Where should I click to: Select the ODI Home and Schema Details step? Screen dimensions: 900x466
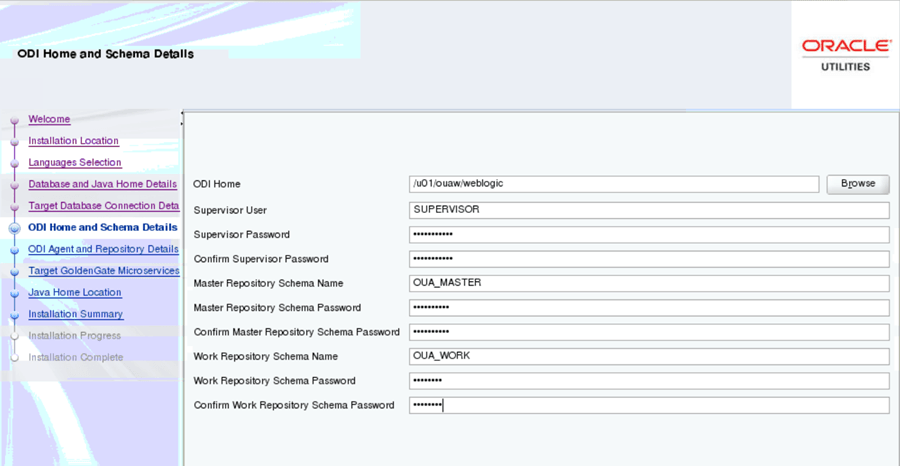tap(103, 227)
